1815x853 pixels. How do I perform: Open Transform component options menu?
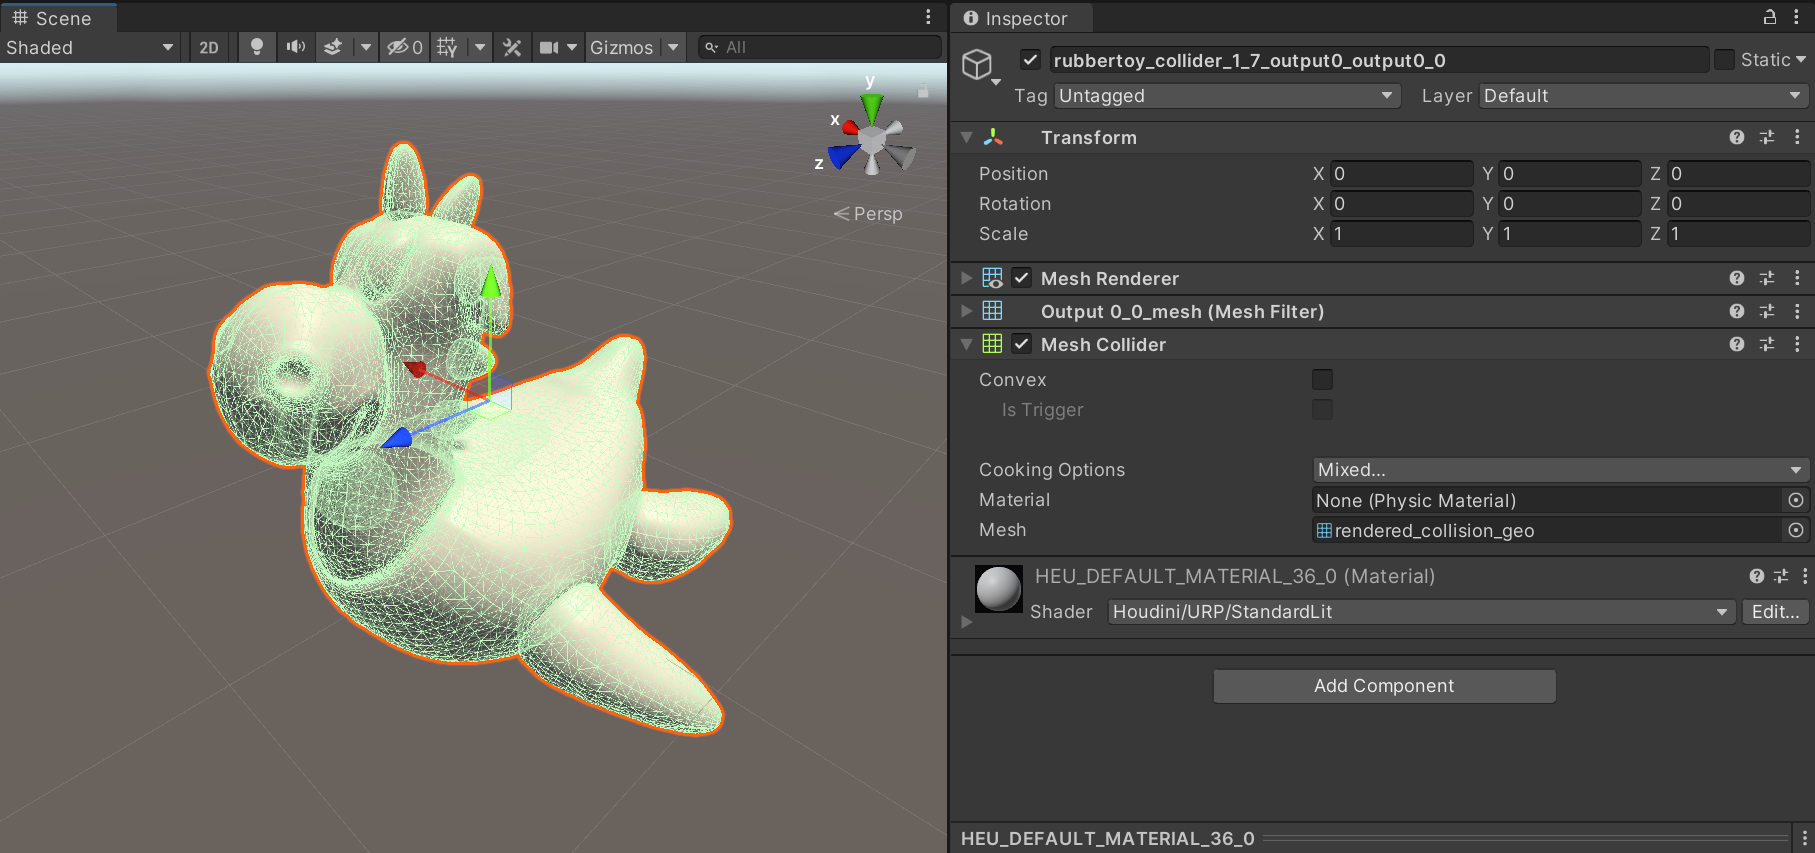coord(1797,138)
